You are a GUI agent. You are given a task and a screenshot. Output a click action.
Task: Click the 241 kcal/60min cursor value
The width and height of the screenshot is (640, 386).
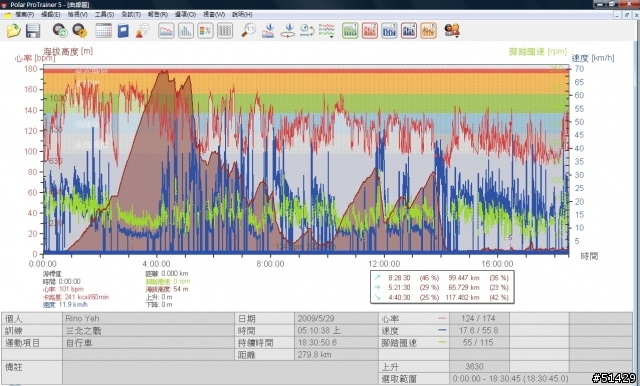pyautogui.click(x=87, y=297)
